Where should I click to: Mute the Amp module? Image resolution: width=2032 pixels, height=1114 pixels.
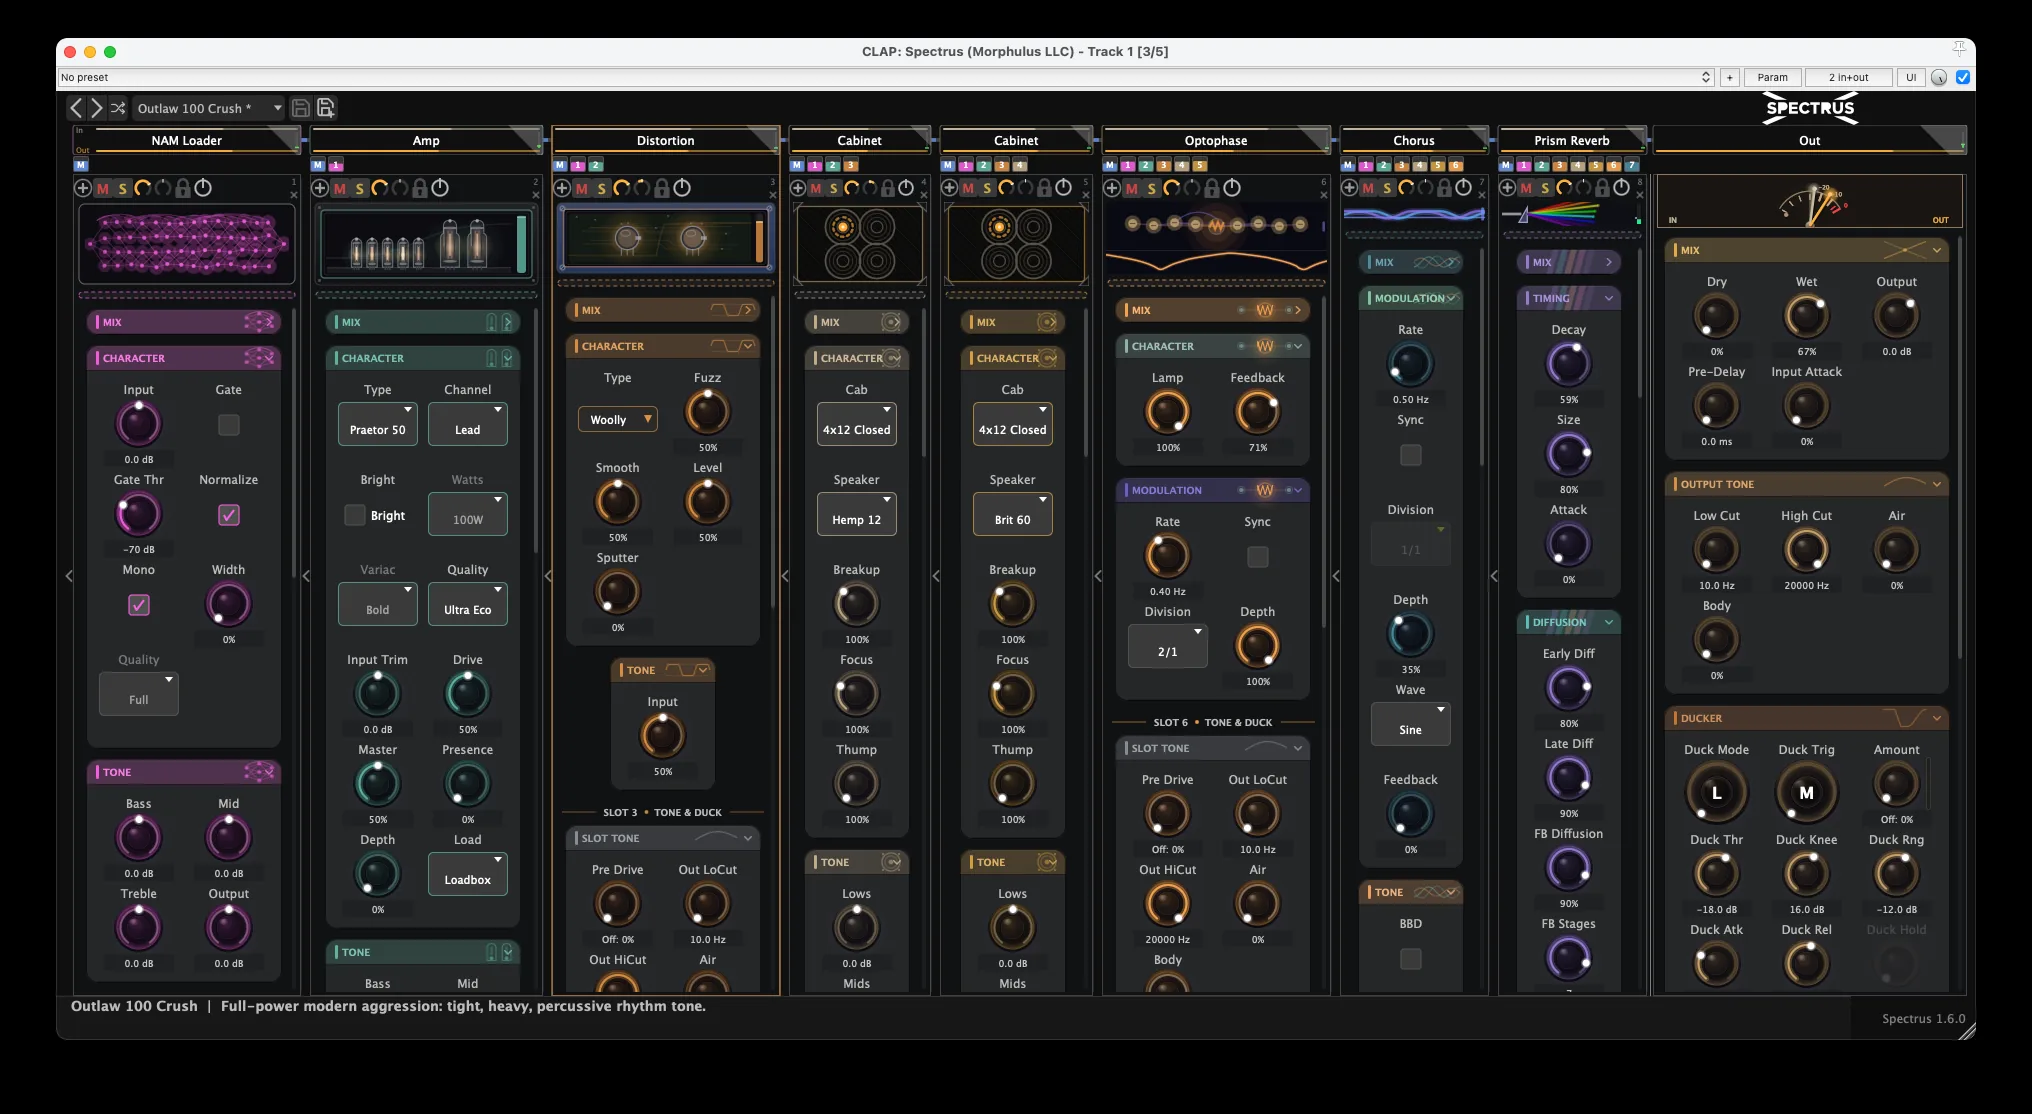[x=340, y=188]
